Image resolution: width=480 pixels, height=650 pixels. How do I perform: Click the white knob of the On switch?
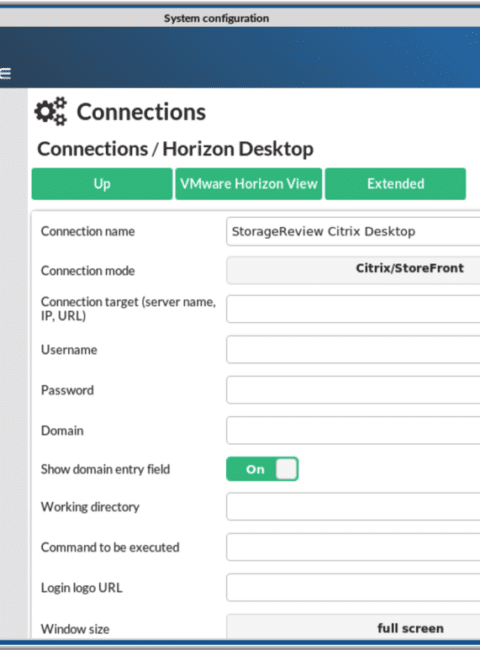(x=286, y=469)
